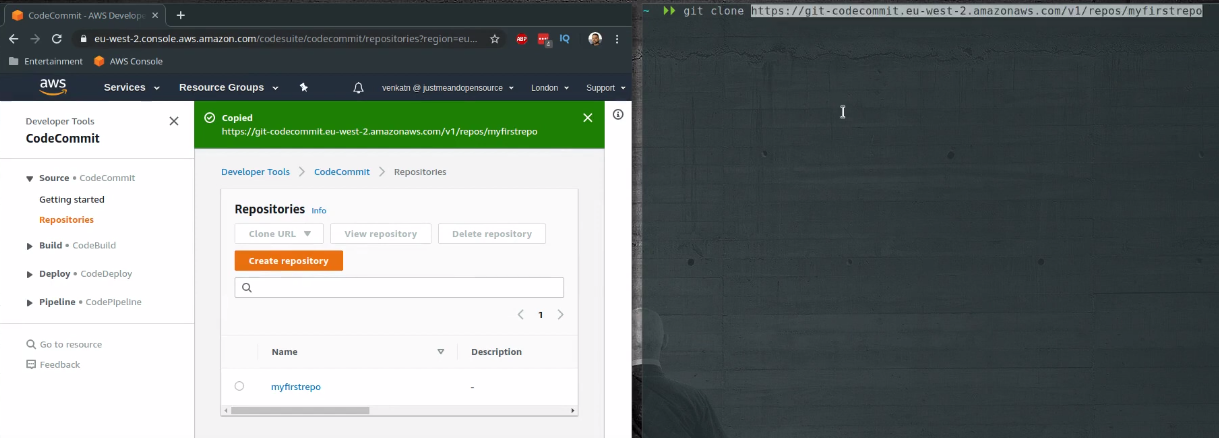Go to previous page of repositories
Image resolution: width=1219 pixels, height=438 pixels.
pyautogui.click(x=521, y=315)
